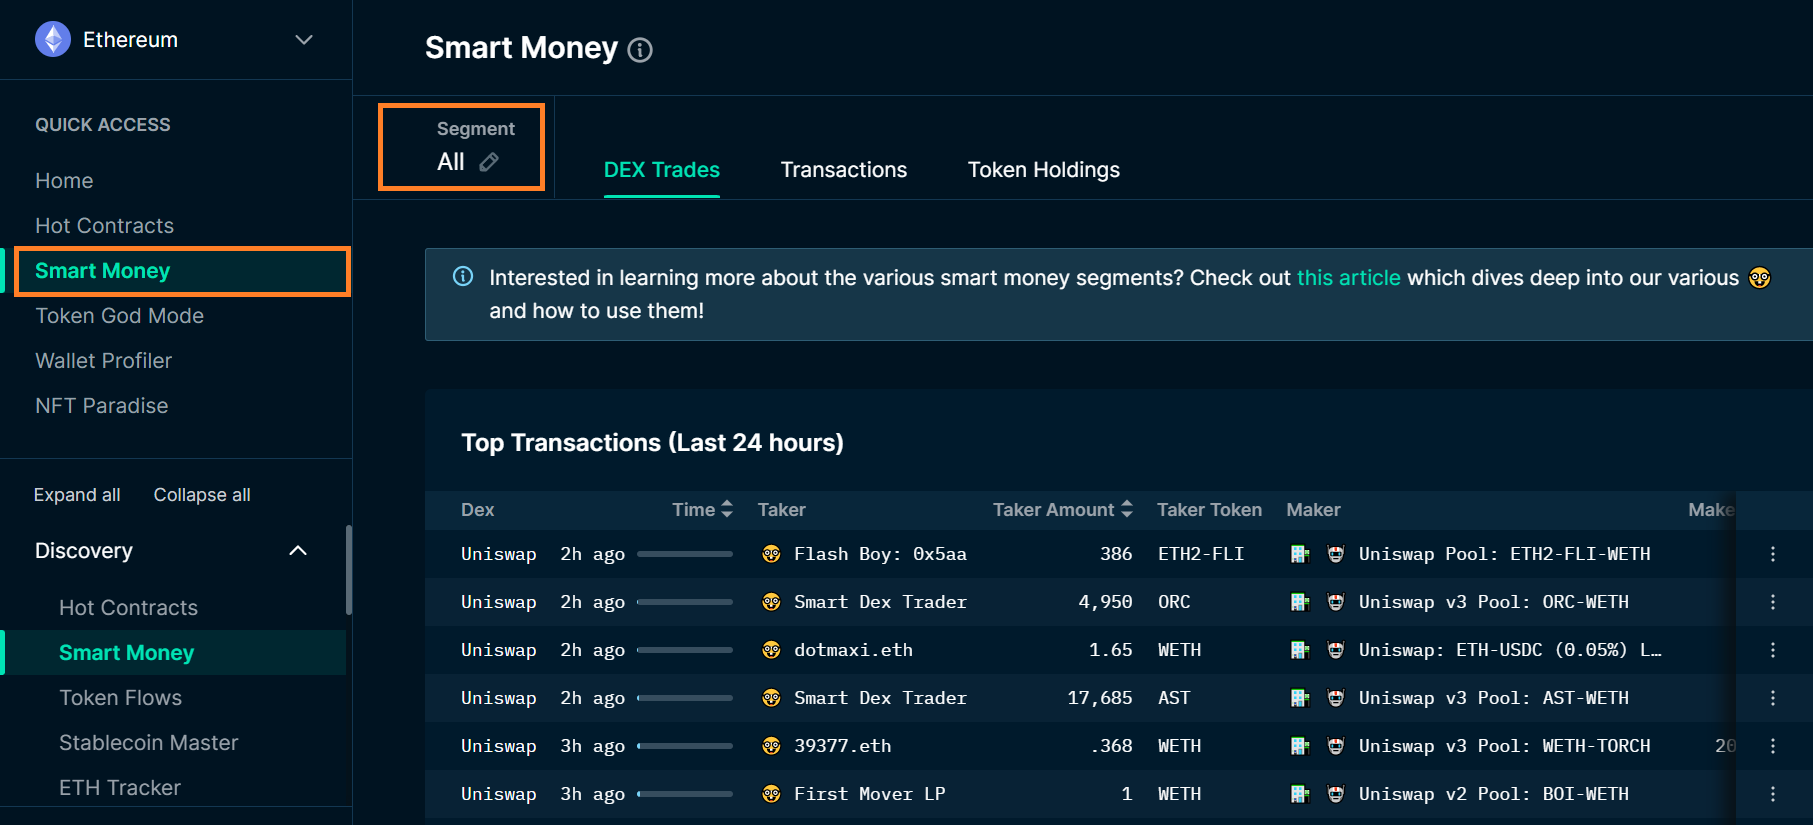
Task: Click contract icon for ETH2-FLI-WETH pool
Action: [x=1300, y=554]
